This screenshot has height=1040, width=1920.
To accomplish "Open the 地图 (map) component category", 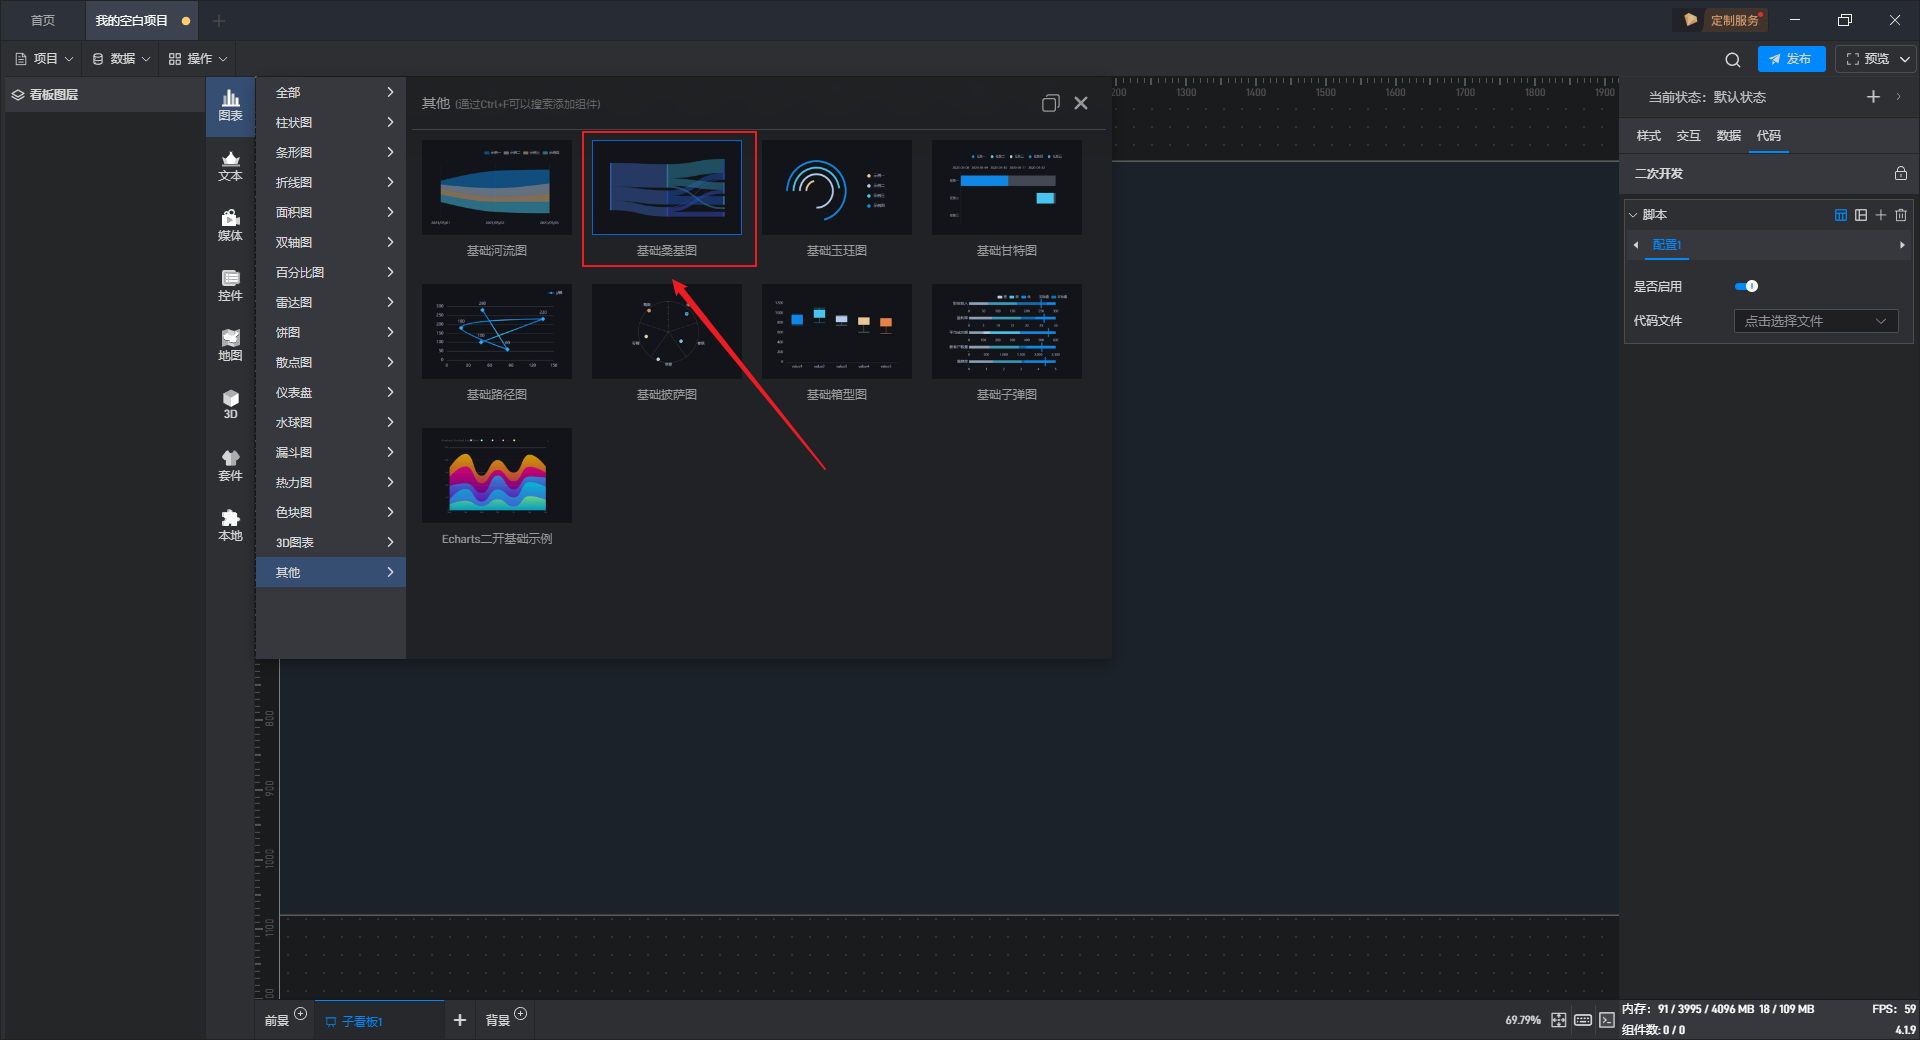I will pos(230,345).
